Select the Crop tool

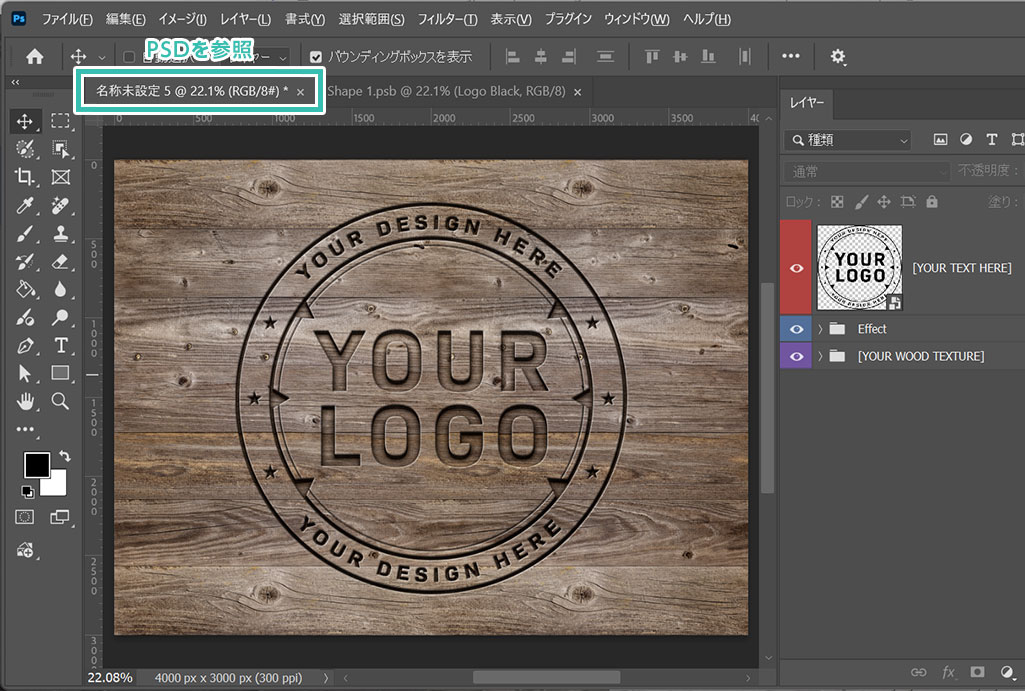pyautogui.click(x=25, y=177)
